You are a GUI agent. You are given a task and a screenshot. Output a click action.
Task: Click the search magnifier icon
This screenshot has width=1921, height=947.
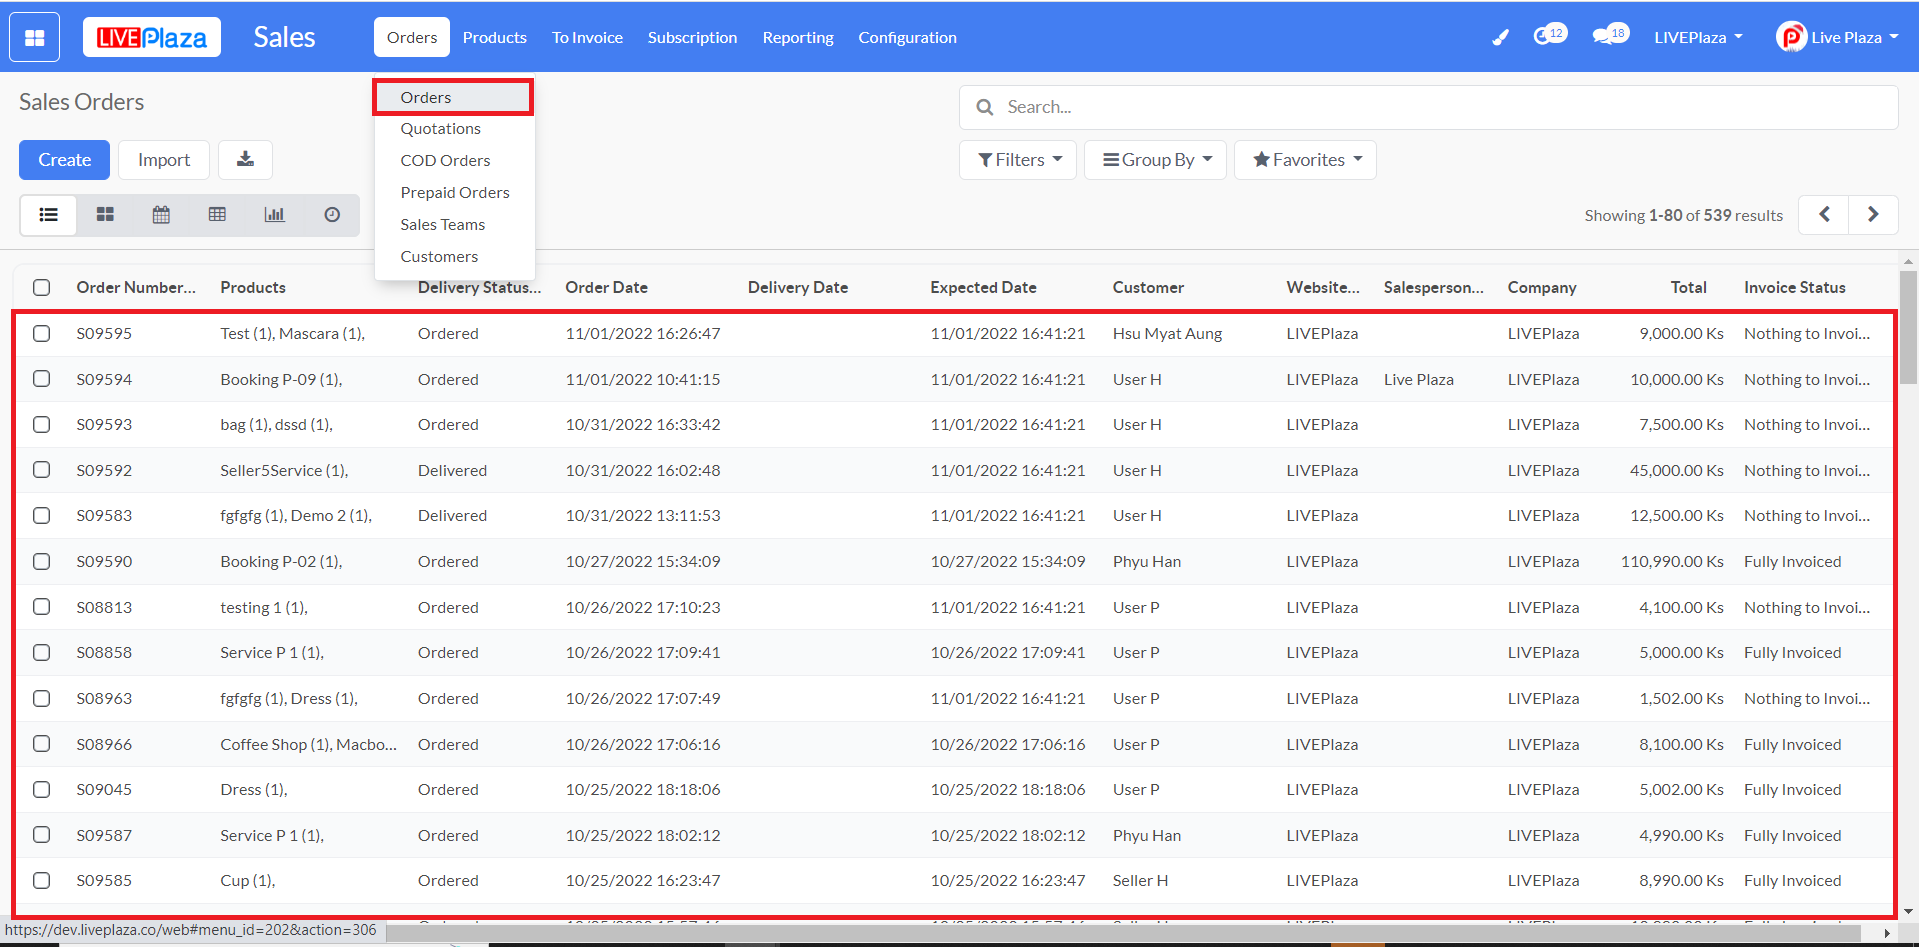(x=985, y=107)
